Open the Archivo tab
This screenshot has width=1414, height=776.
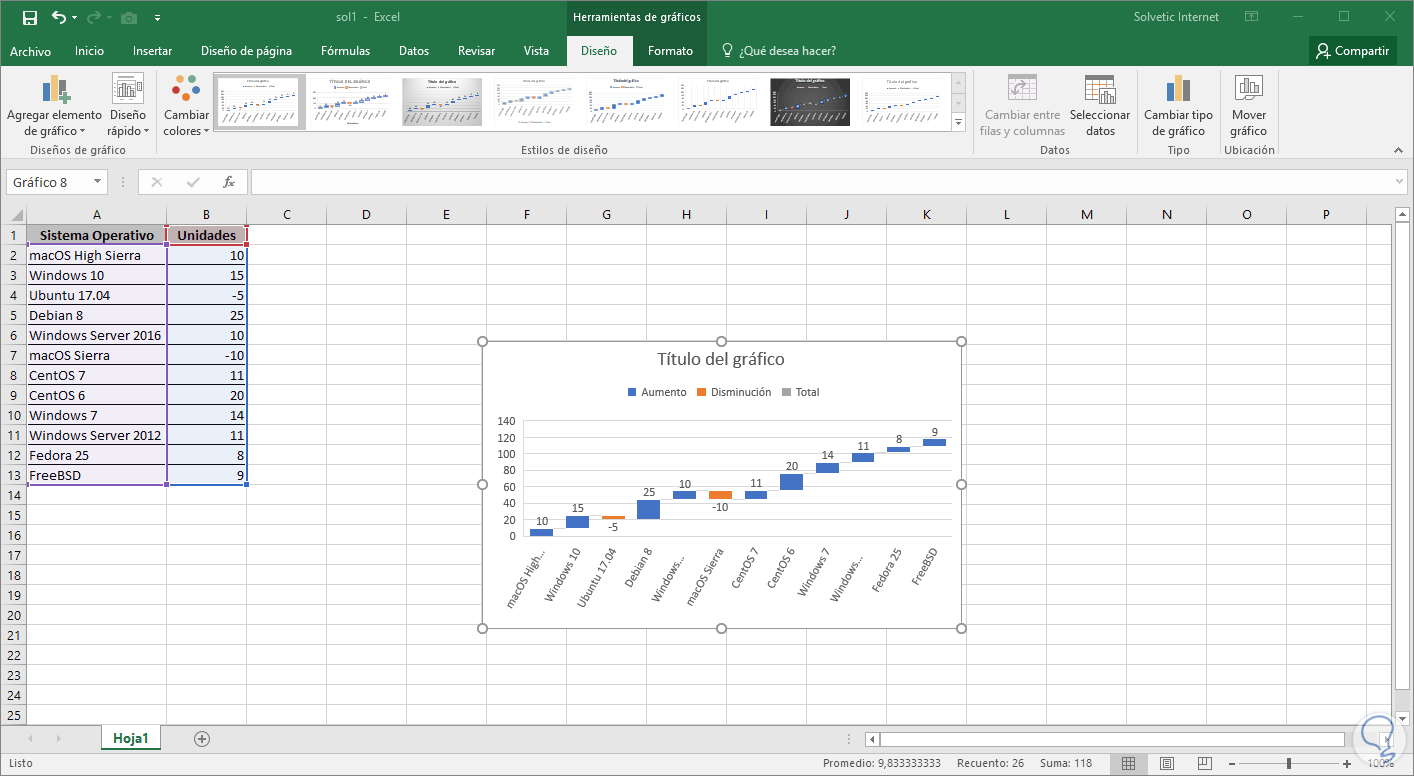click(x=30, y=51)
